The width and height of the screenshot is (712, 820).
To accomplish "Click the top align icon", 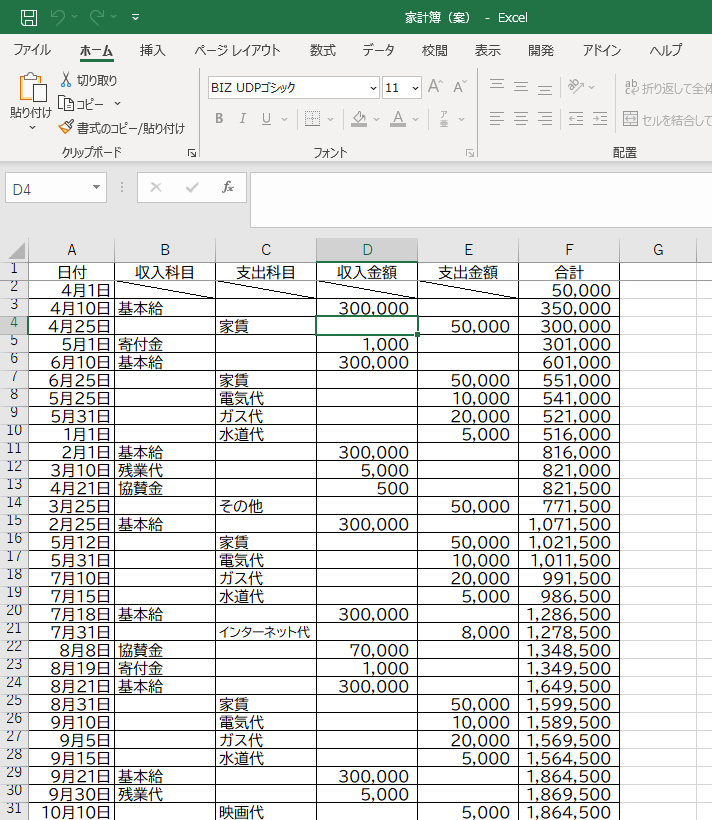I will tap(497, 85).
